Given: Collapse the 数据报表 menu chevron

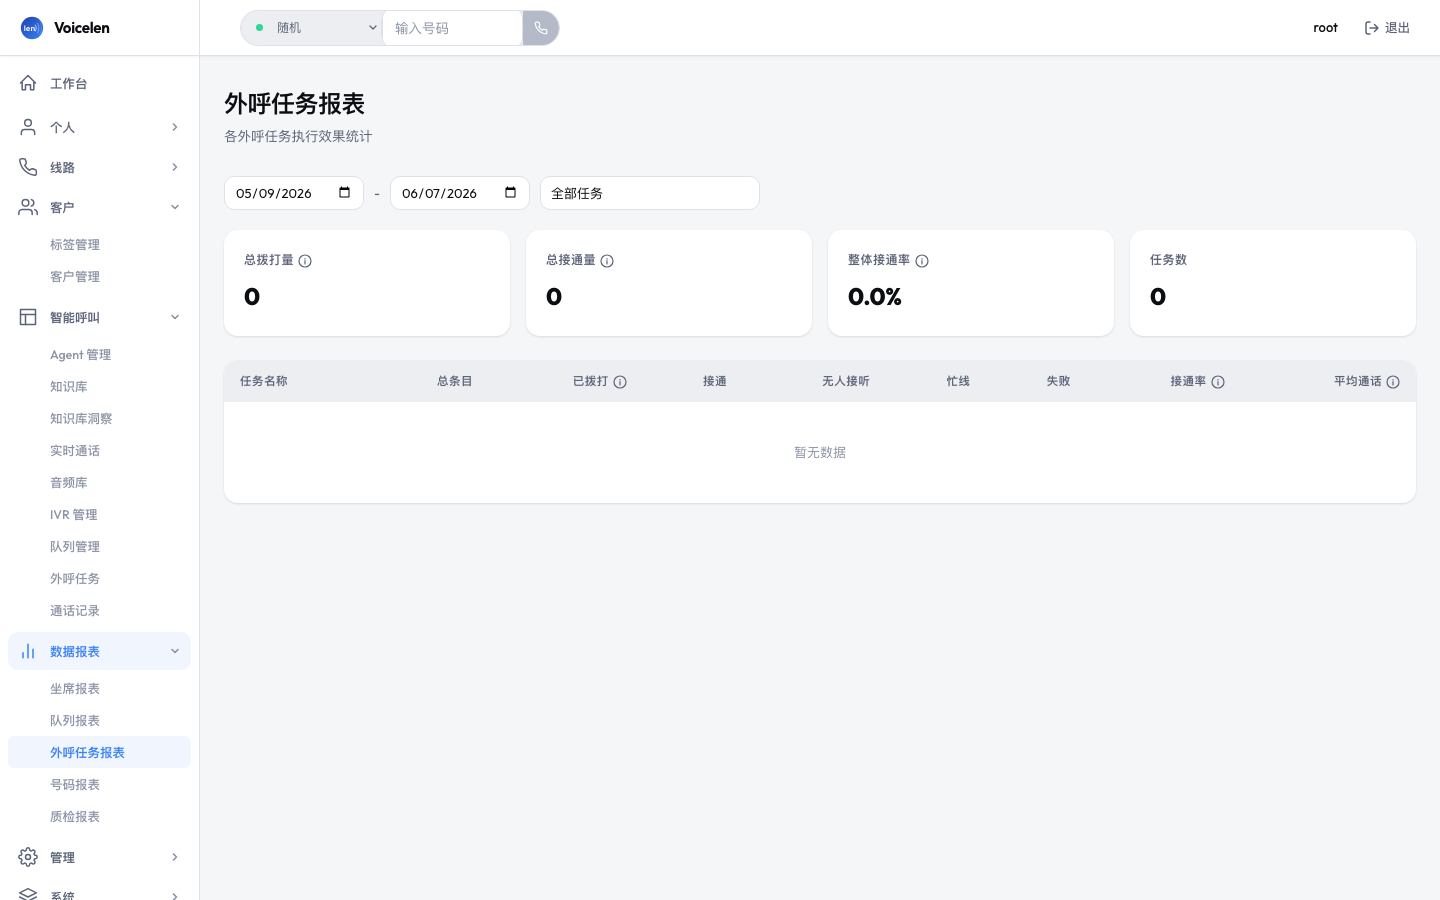Looking at the screenshot, I should click(x=175, y=651).
